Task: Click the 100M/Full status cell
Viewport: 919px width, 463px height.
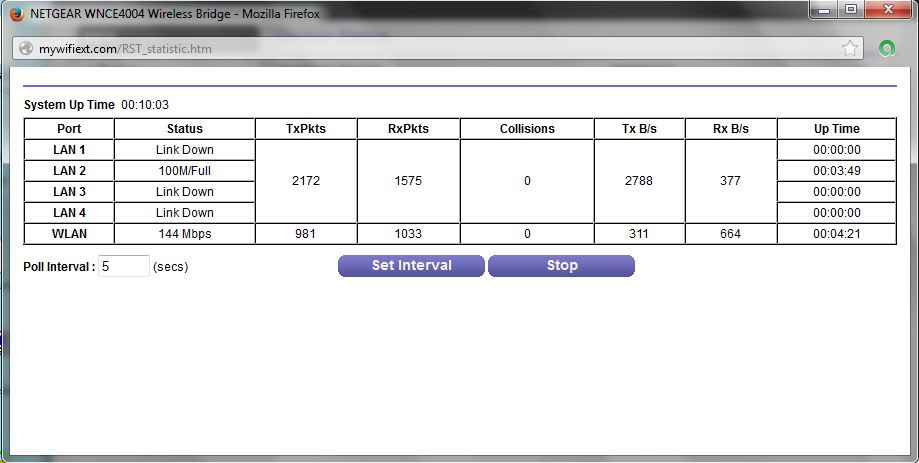Action: [185, 171]
